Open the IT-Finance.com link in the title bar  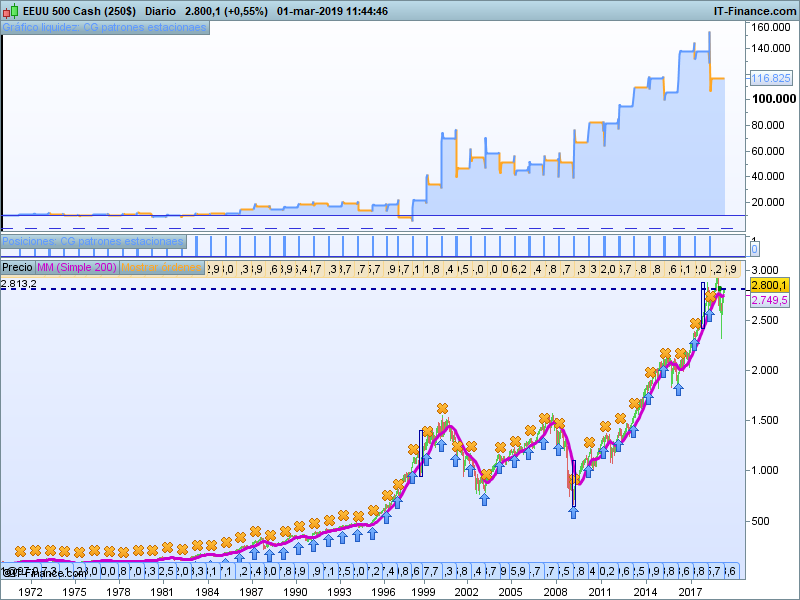coord(755,11)
